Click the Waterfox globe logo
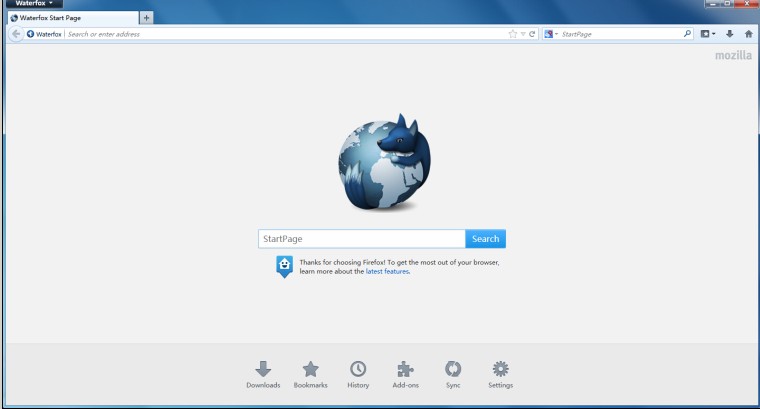The height and width of the screenshot is (409, 760). coord(384,161)
